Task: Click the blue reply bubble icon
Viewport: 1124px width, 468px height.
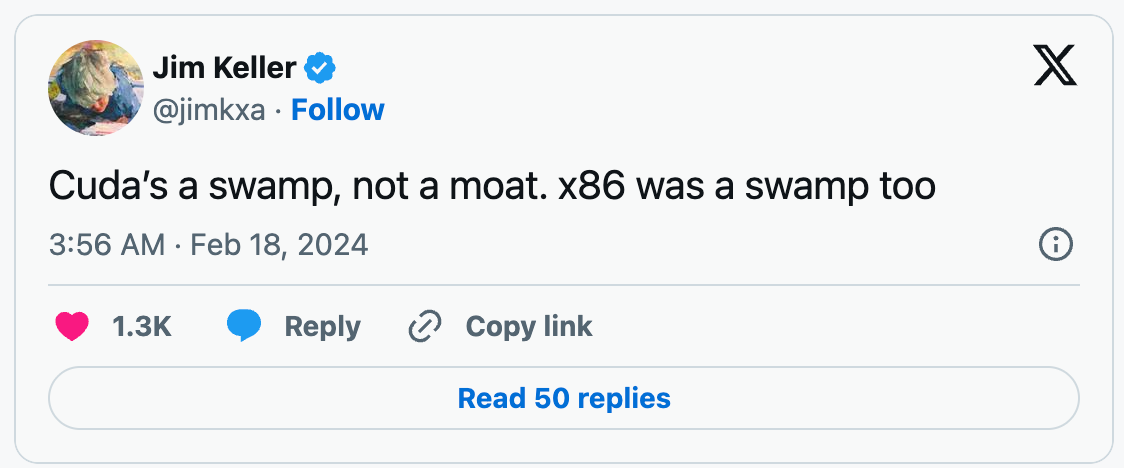Action: 244,326
